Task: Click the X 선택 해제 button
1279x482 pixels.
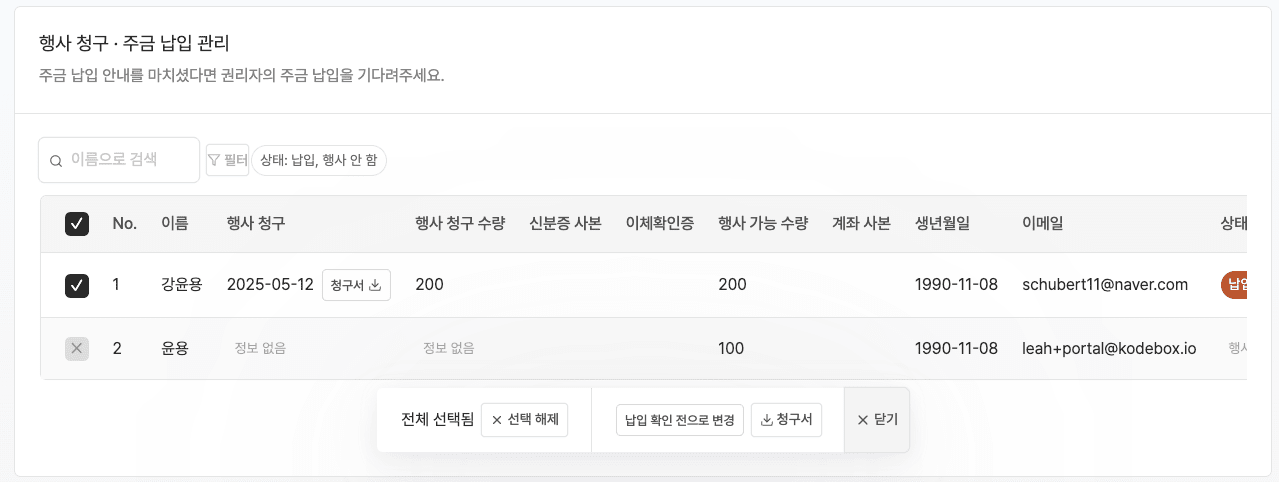Action: 524,420
